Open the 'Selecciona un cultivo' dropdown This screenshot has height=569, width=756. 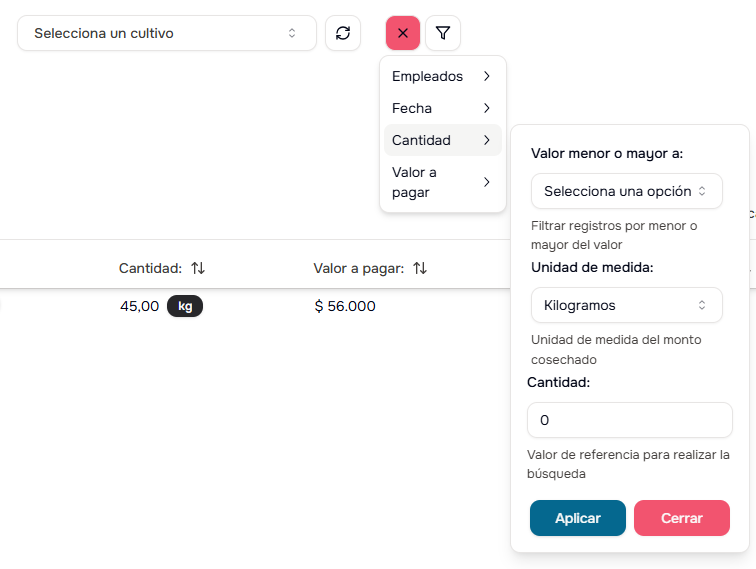[x=167, y=33]
